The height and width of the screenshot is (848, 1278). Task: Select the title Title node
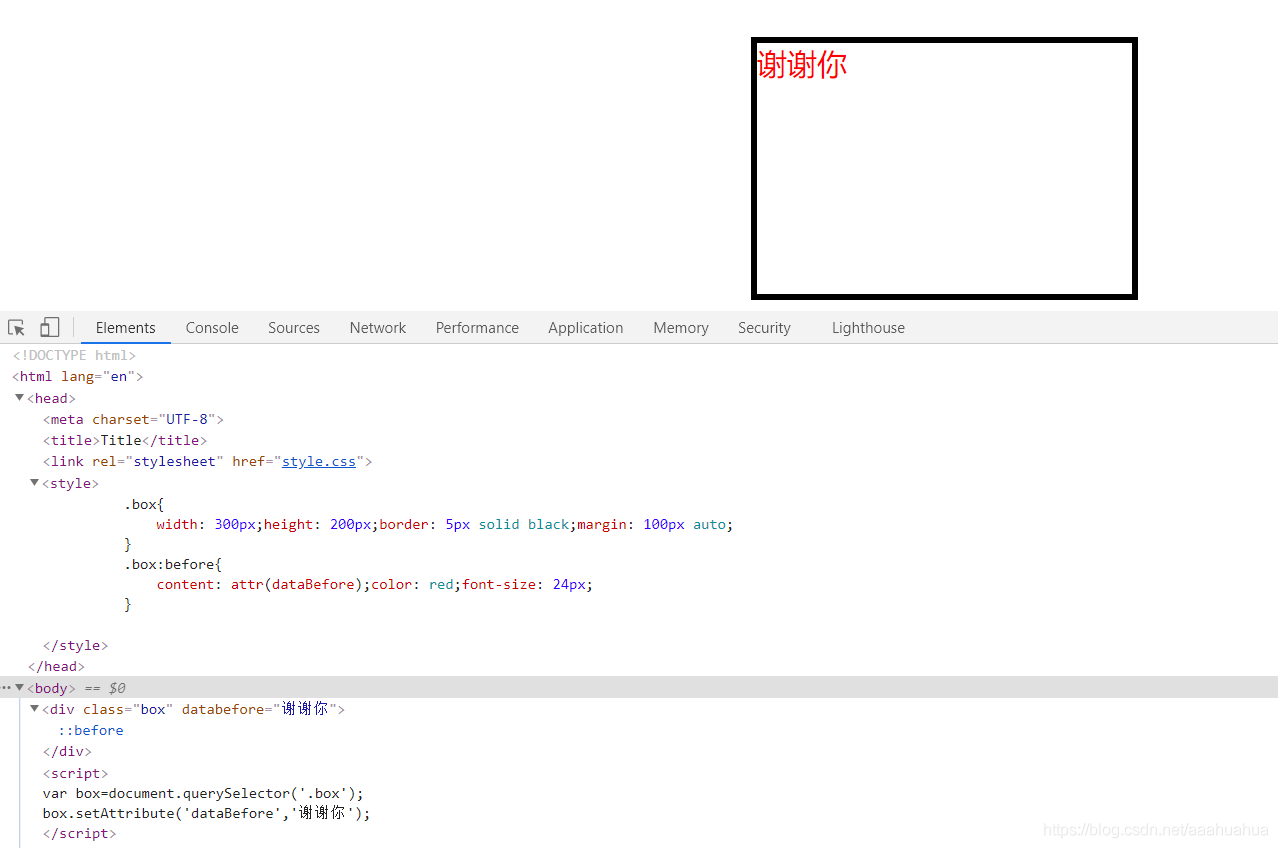pos(125,441)
